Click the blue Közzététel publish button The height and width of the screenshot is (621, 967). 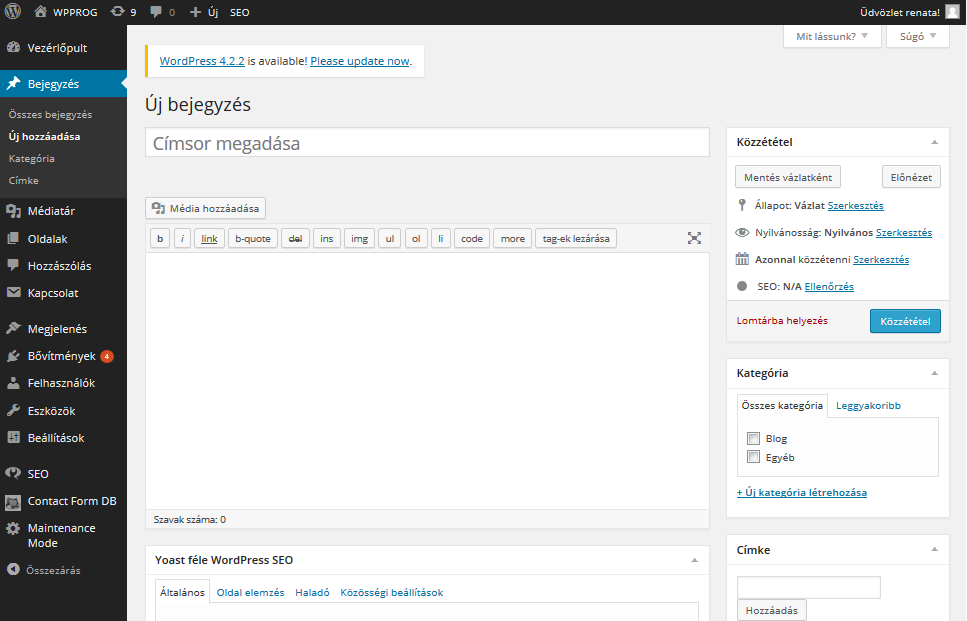905,321
